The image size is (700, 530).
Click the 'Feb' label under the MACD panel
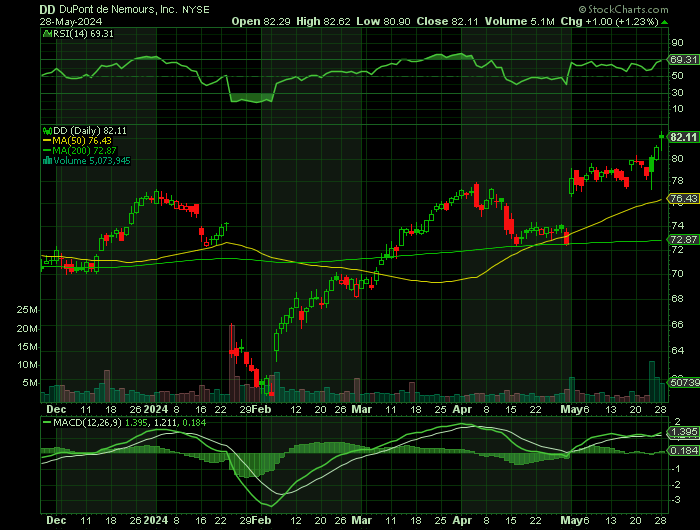point(261,520)
